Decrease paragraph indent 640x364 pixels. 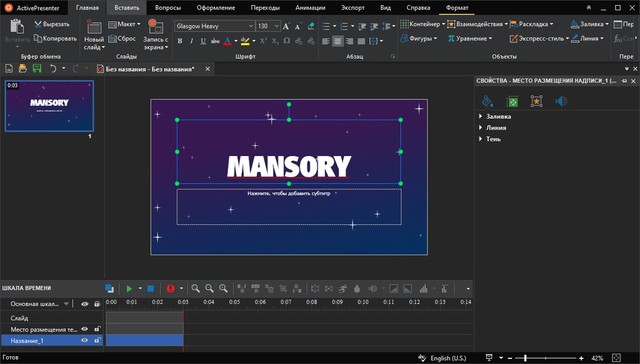[362, 26]
